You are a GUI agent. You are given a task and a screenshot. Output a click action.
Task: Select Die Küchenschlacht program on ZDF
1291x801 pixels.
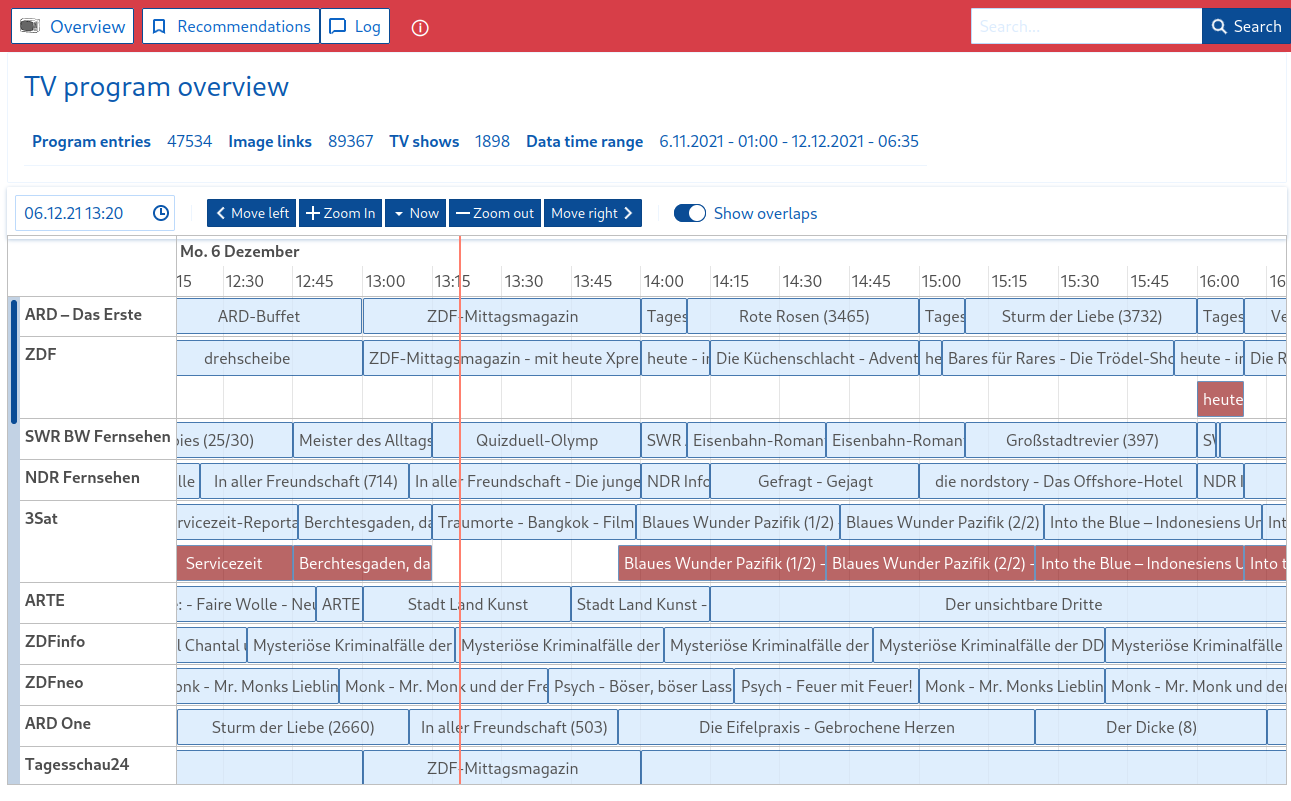point(814,357)
